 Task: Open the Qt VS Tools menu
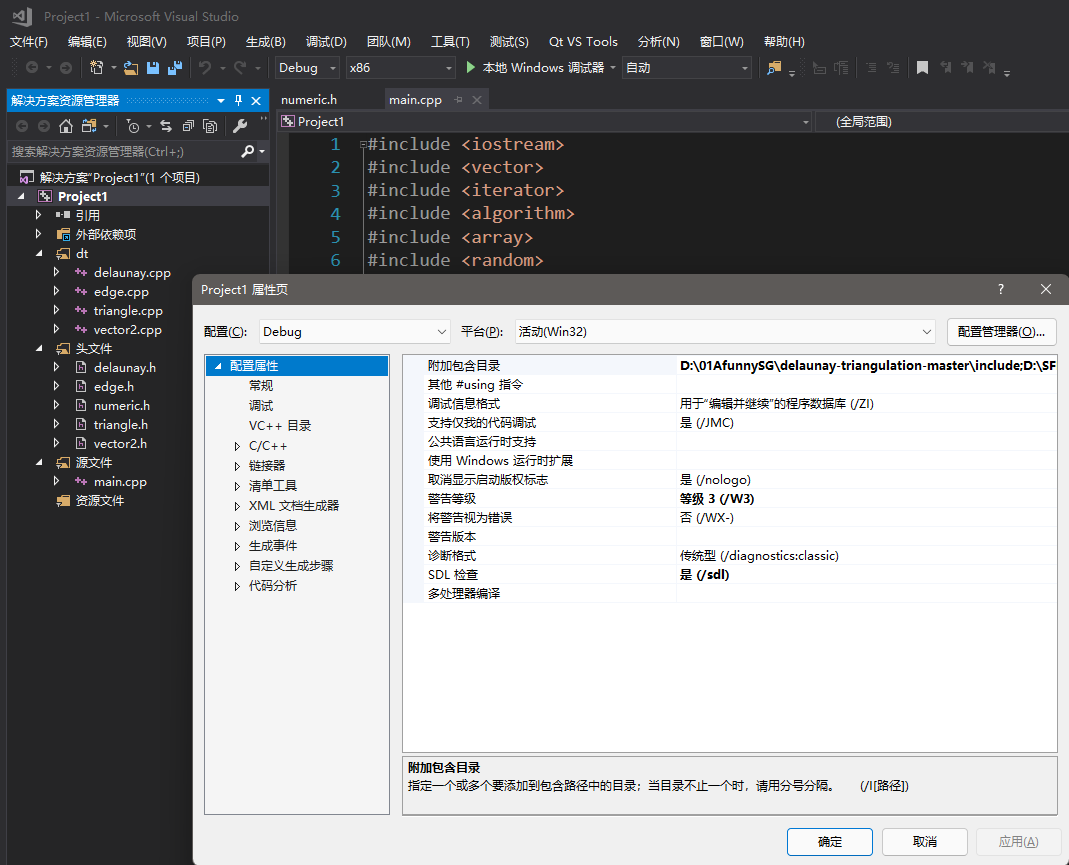click(x=583, y=42)
